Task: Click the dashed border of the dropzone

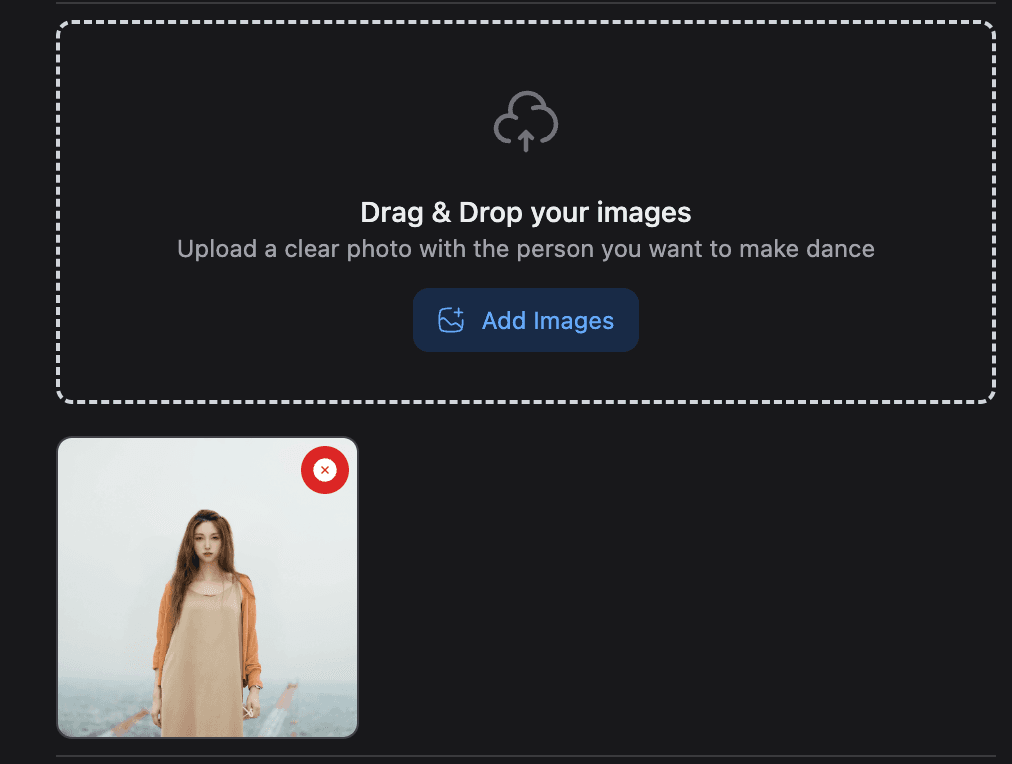Action: (525, 27)
